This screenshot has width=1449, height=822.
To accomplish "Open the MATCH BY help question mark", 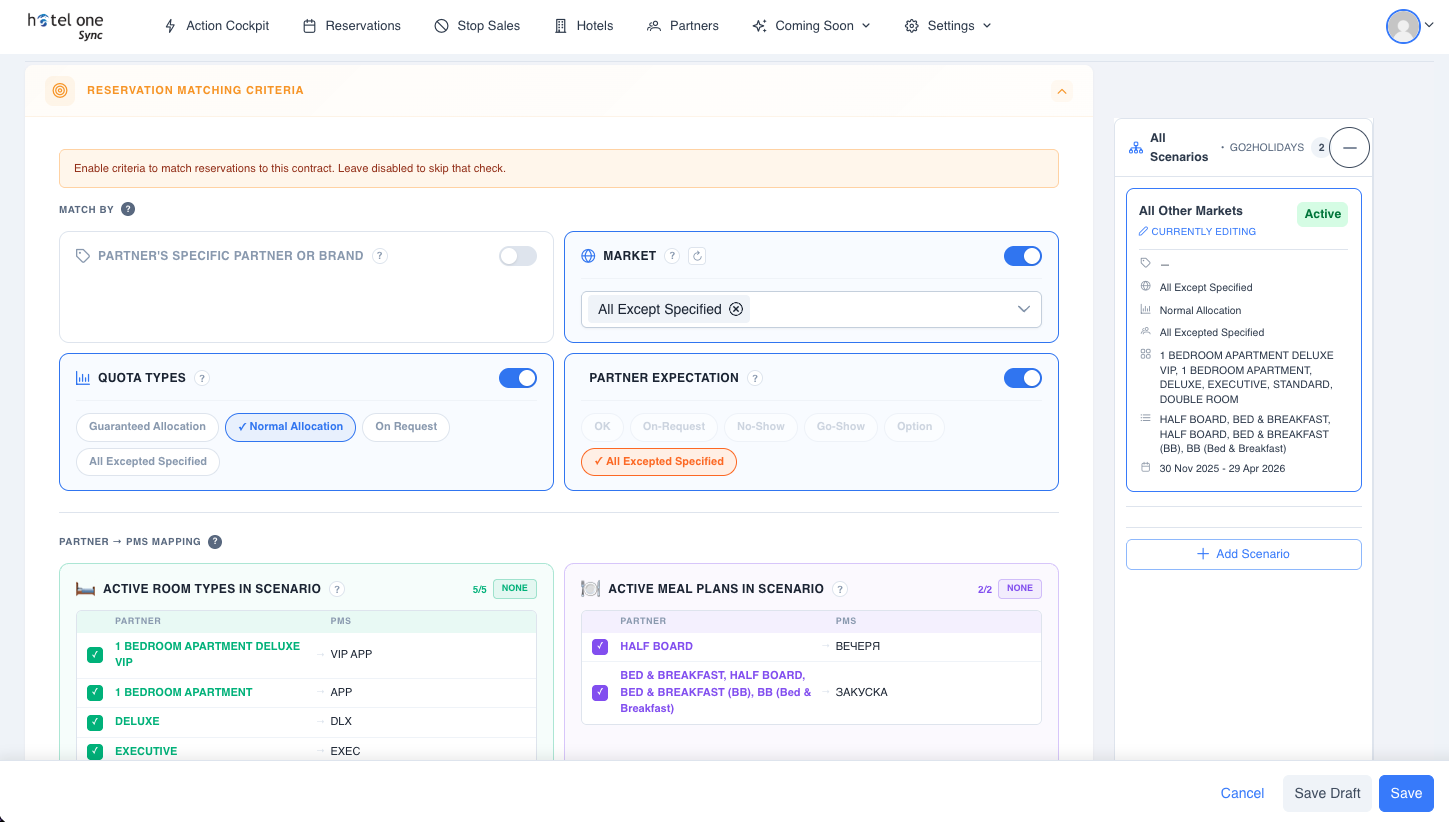I will point(126,209).
